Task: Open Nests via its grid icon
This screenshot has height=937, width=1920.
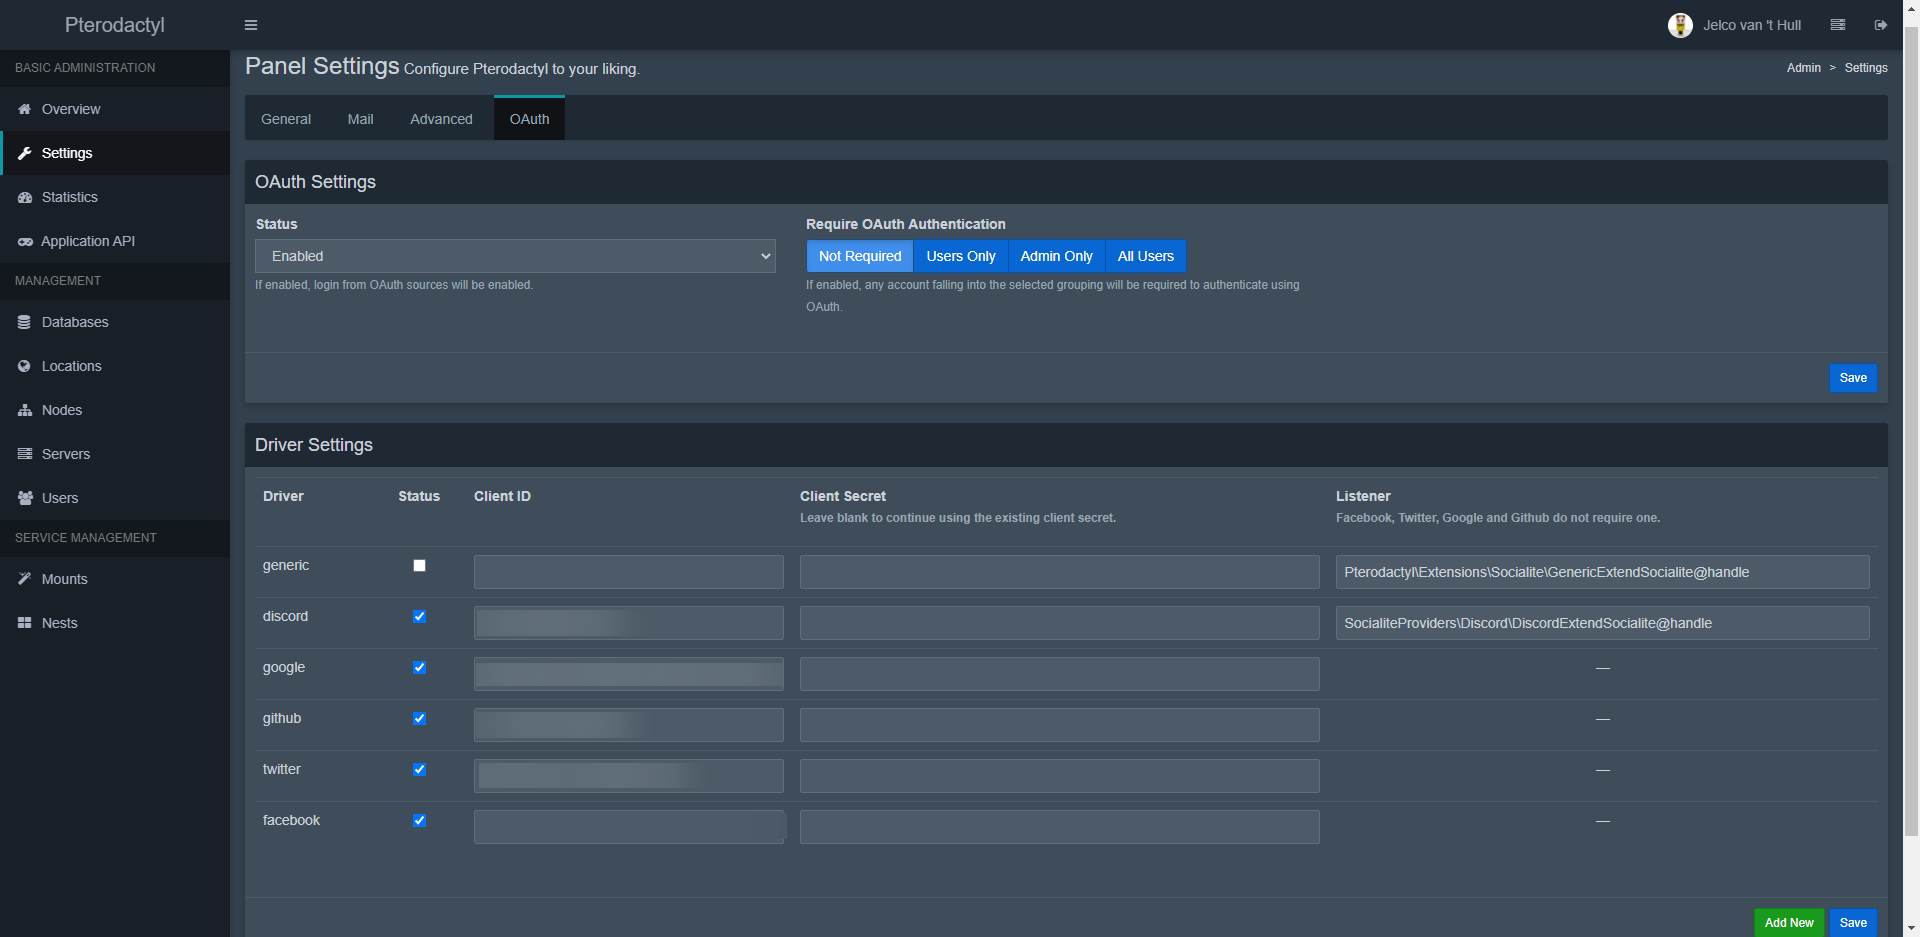Action: coord(25,623)
